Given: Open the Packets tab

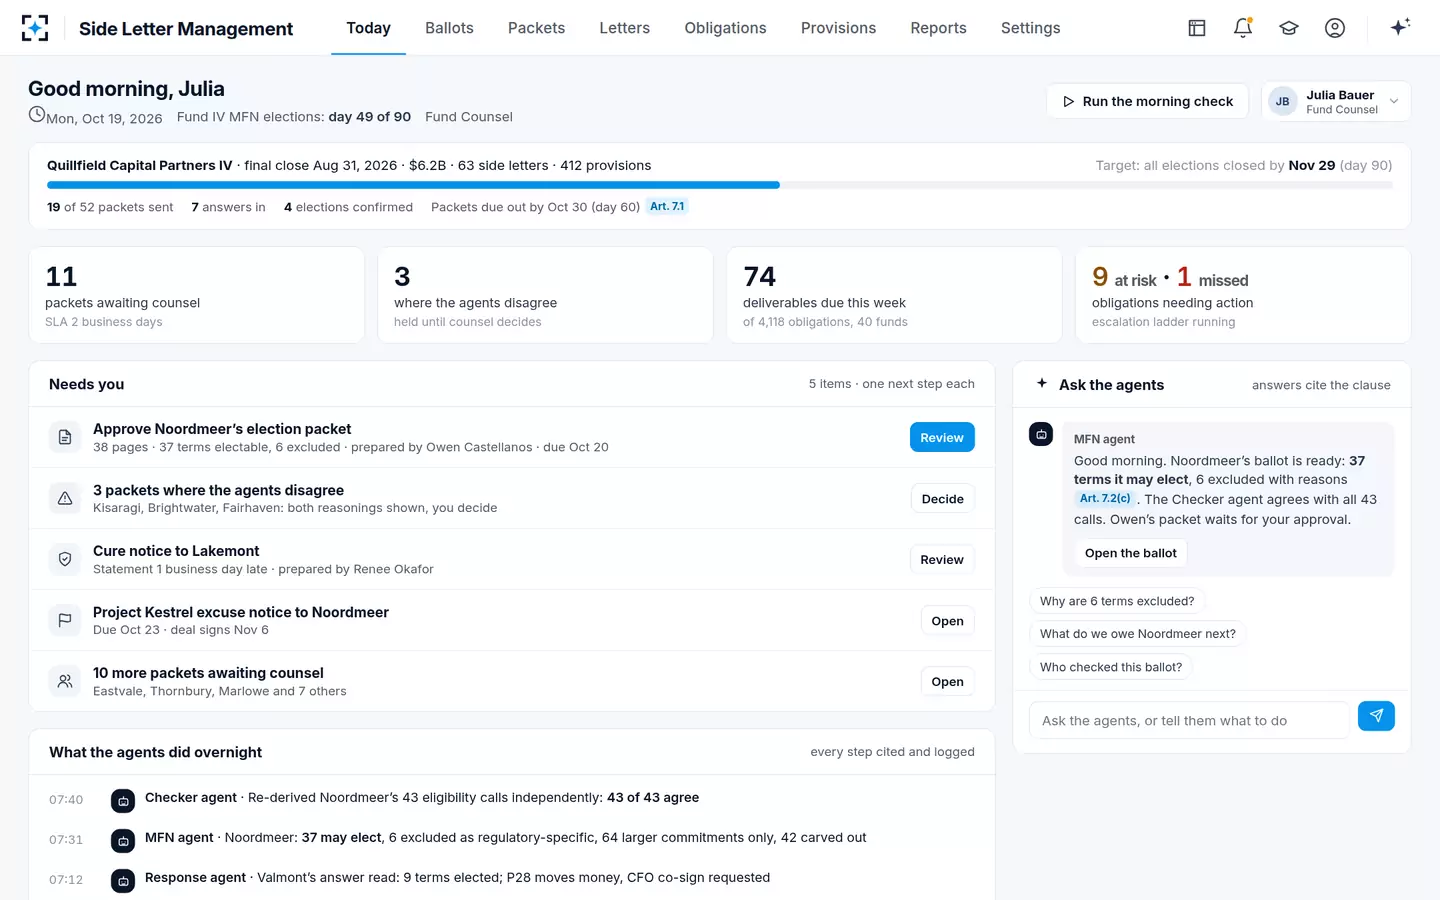Looking at the screenshot, I should pos(536,28).
